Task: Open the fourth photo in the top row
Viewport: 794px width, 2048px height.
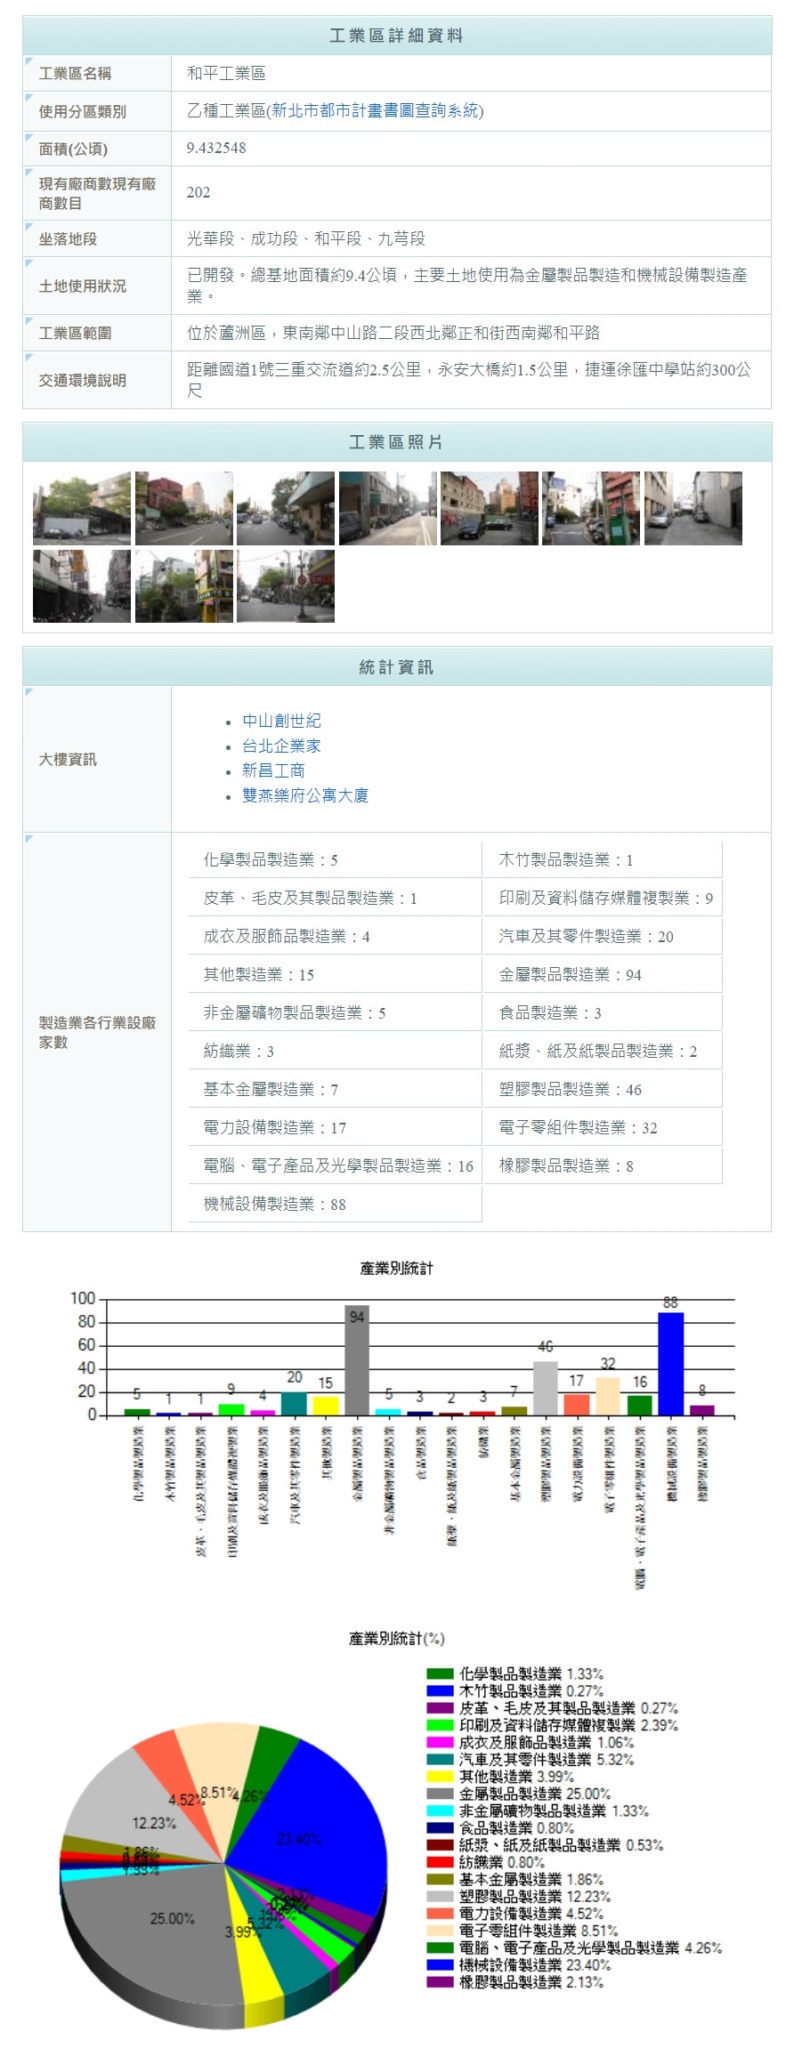Action: 388,508
